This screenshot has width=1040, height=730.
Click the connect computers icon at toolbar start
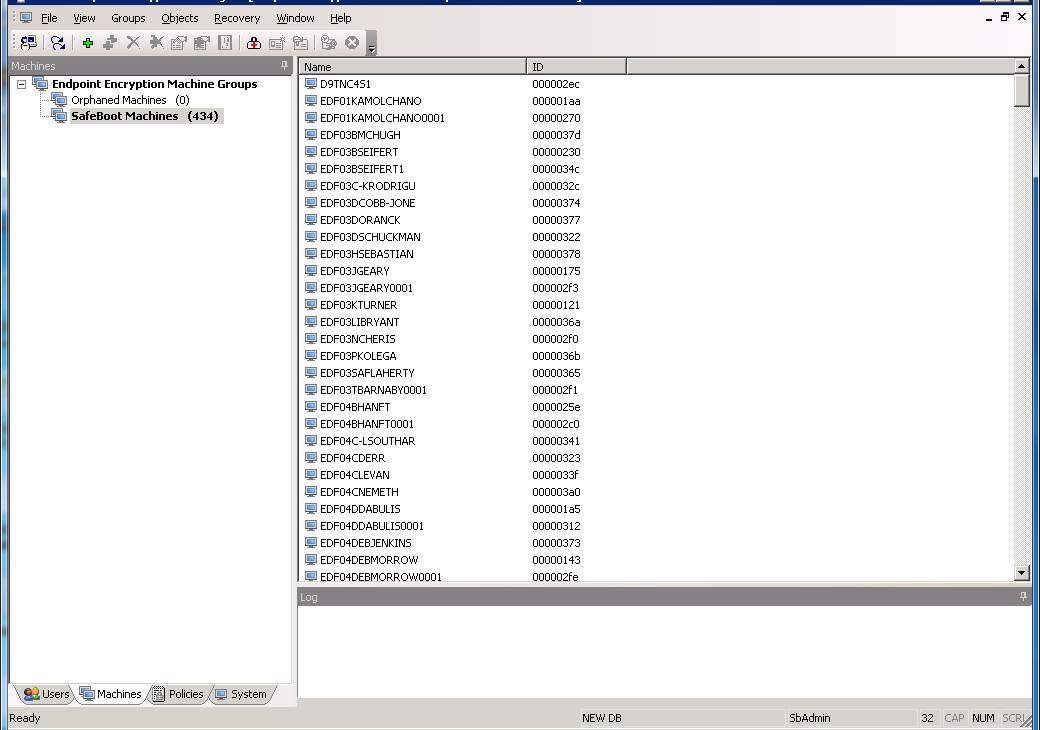pyautogui.click(x=28, y=43)
